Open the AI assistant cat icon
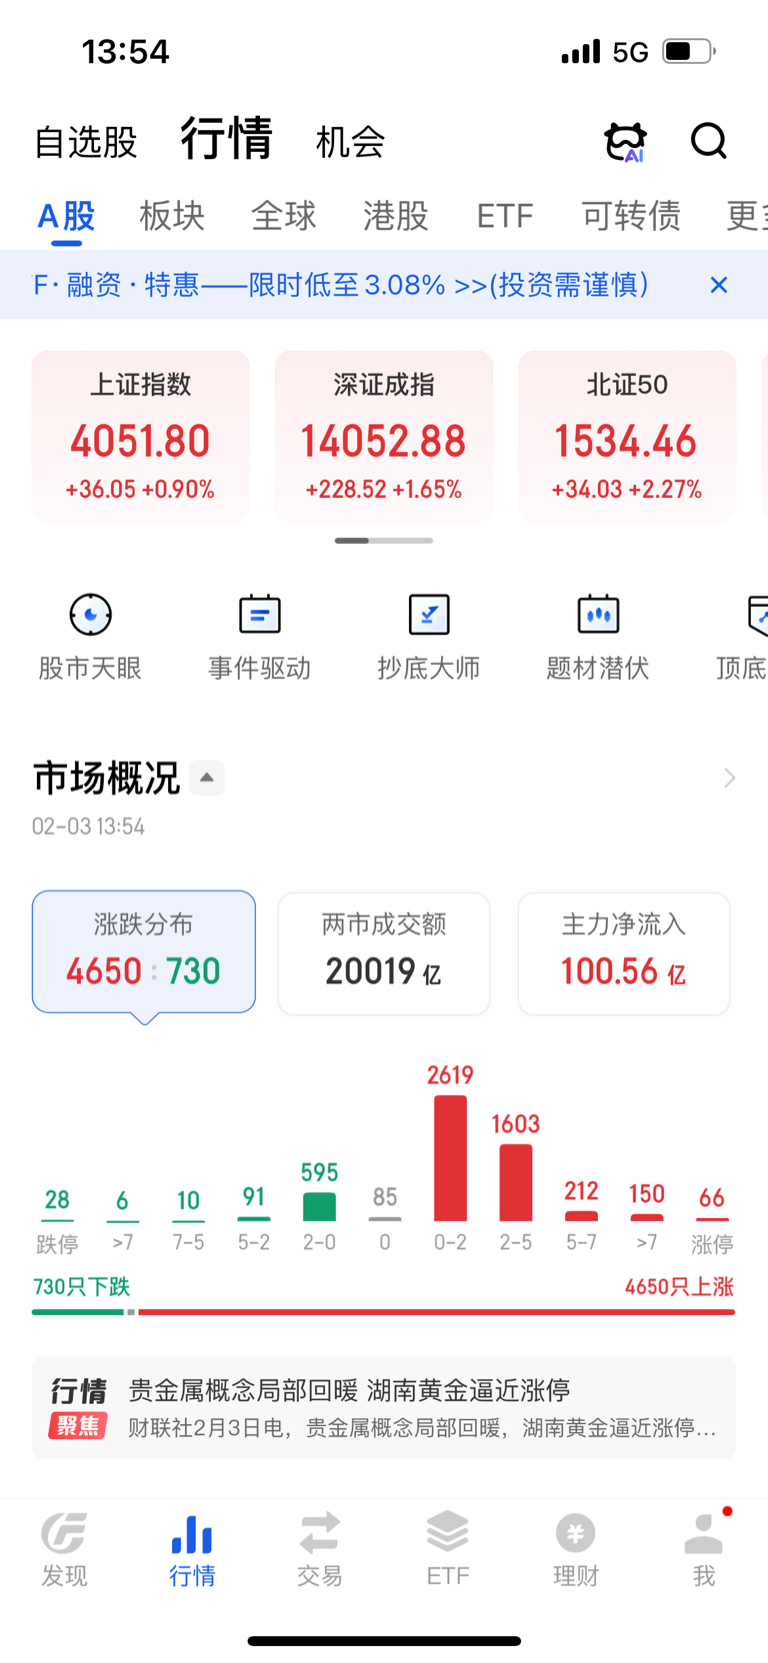This screenshot has height=1663, width=768. [626, 141]
